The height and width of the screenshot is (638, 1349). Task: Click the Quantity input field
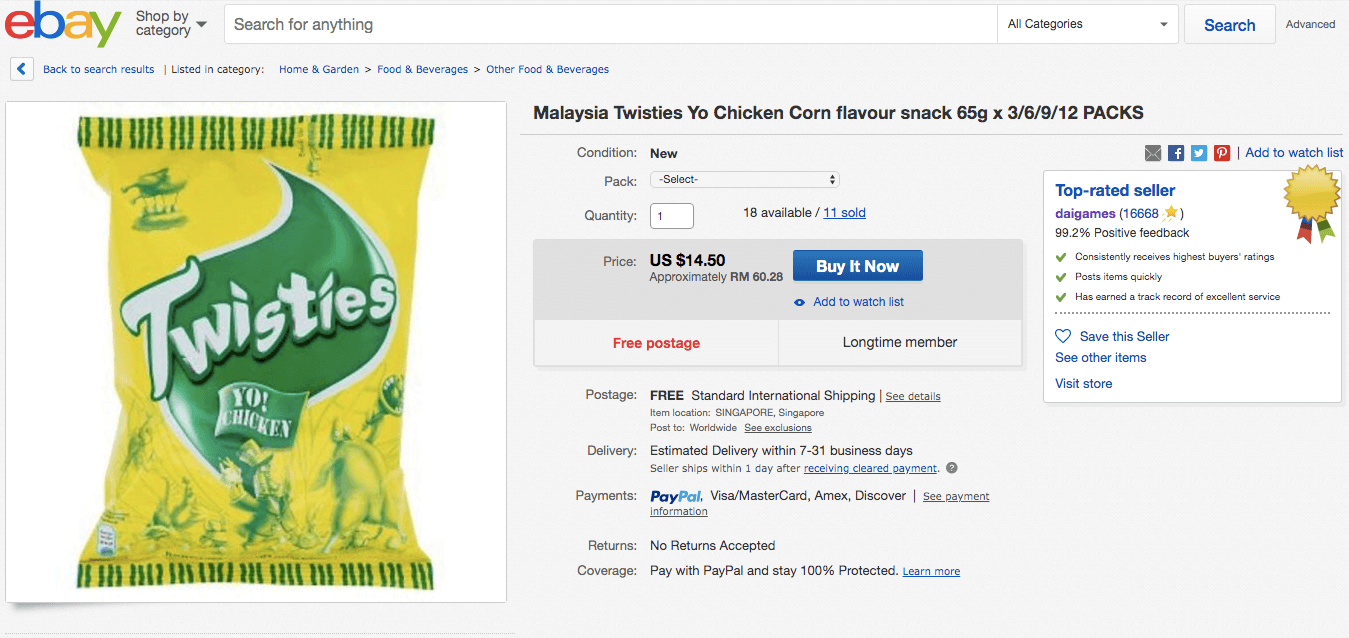click(671, 215)
